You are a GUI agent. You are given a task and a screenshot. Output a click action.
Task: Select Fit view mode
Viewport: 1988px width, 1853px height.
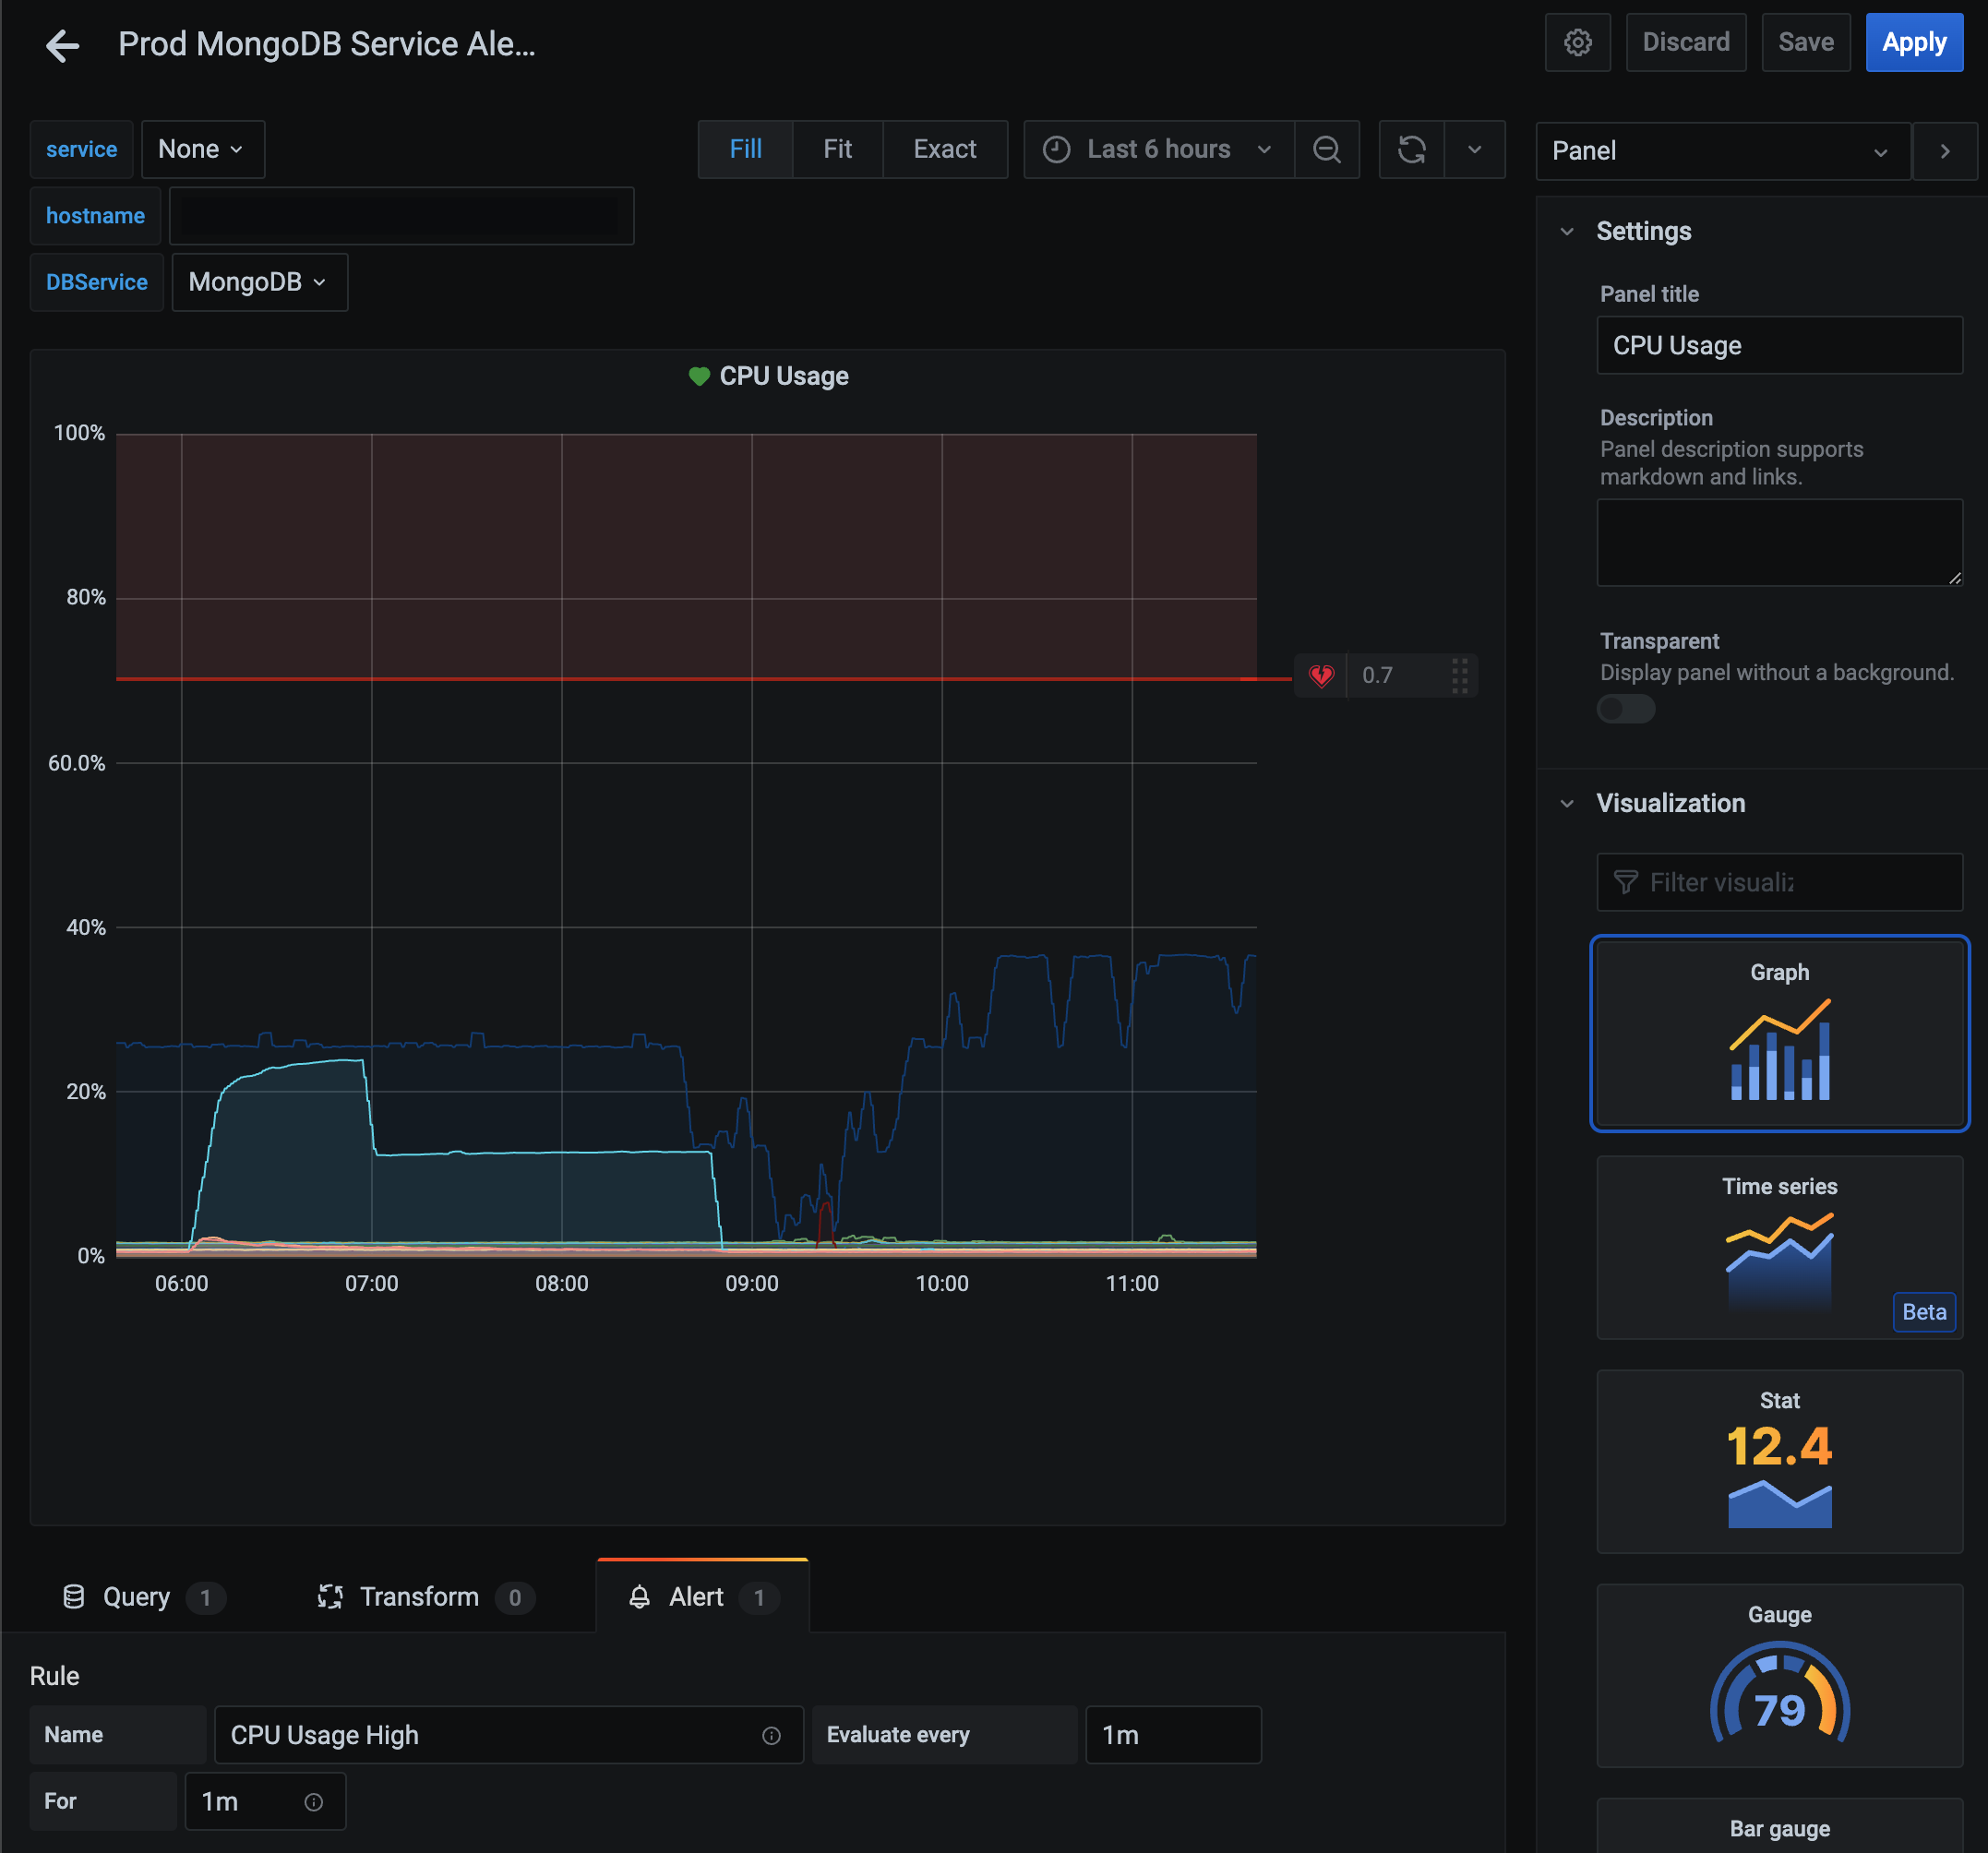[x=837, y=150]
